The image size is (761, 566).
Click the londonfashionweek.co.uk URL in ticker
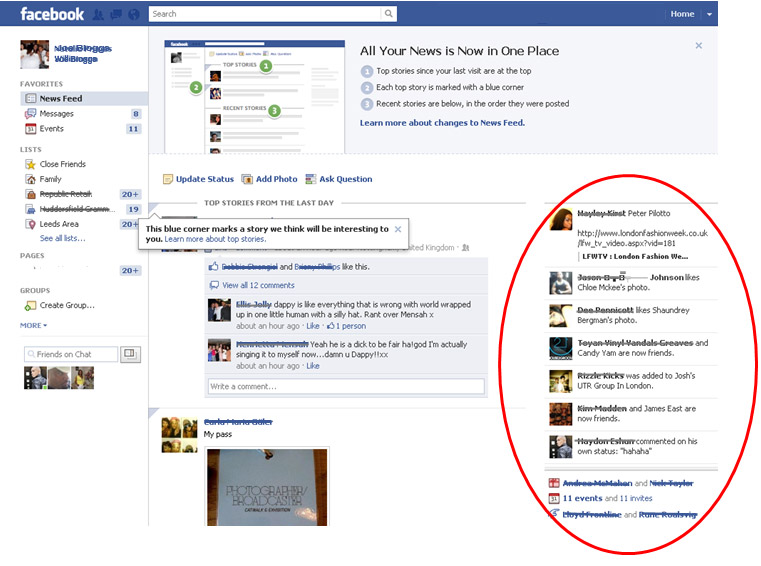click(642, 238)
